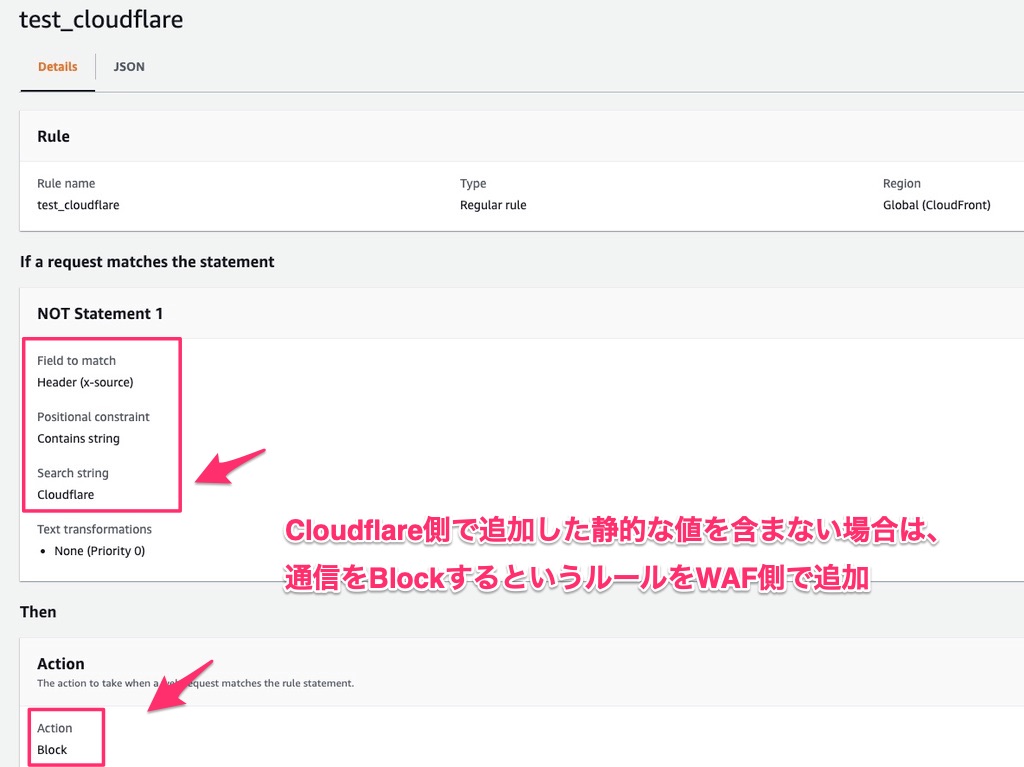This screenshot has width=1024, height=767.
Task: Switch to the Details tab
Action: tap(57, 66)
